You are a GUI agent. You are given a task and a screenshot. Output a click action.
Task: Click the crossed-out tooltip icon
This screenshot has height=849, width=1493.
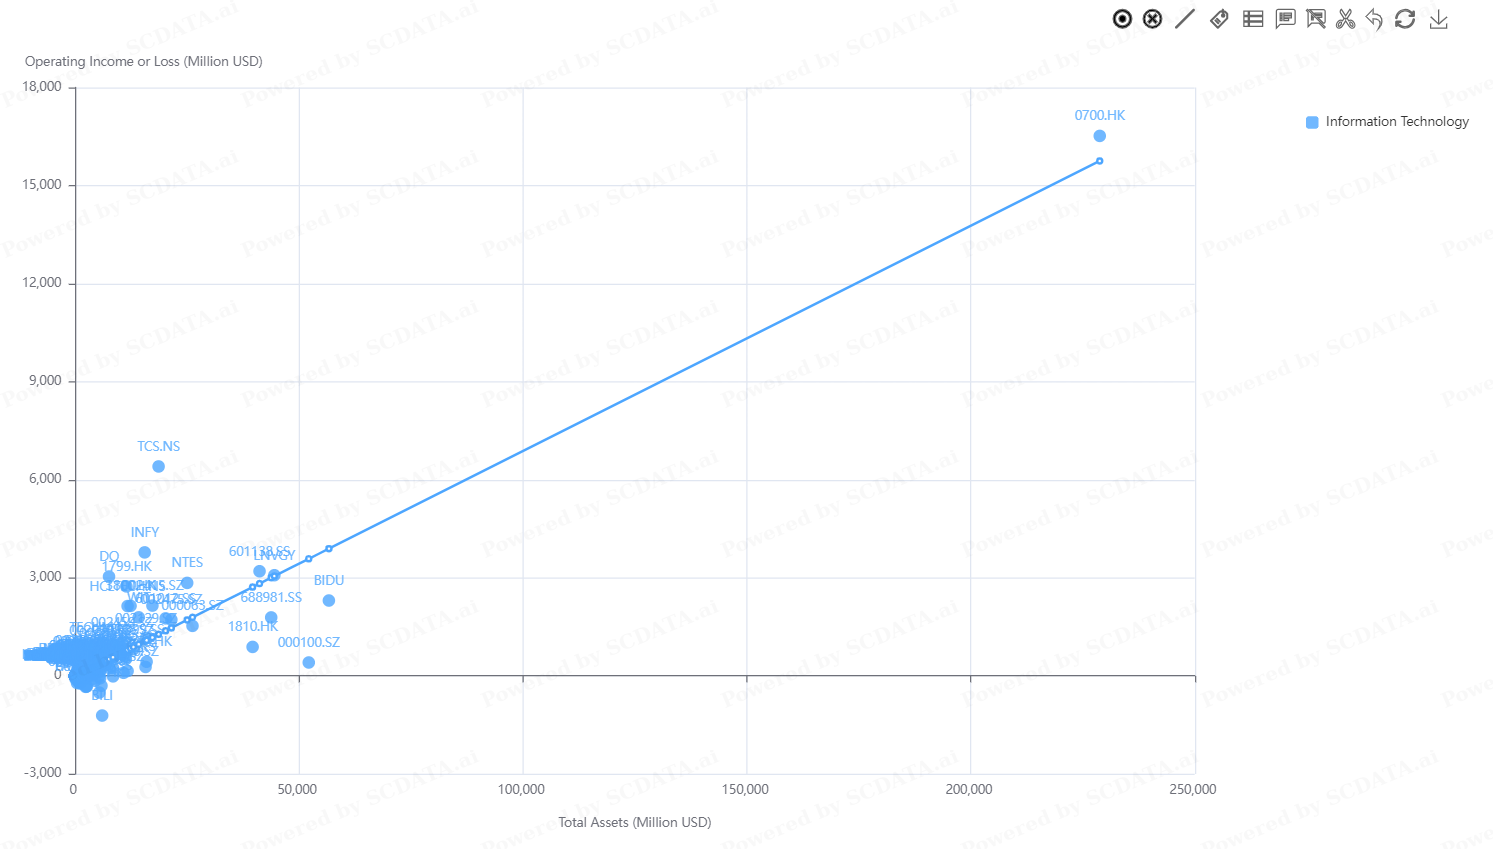click(x=1316, y=19)
